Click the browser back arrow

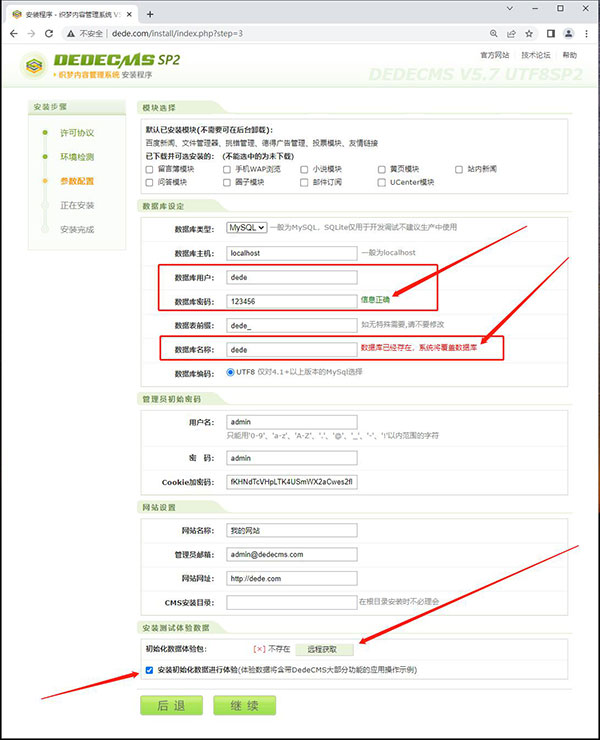point(14,34)
